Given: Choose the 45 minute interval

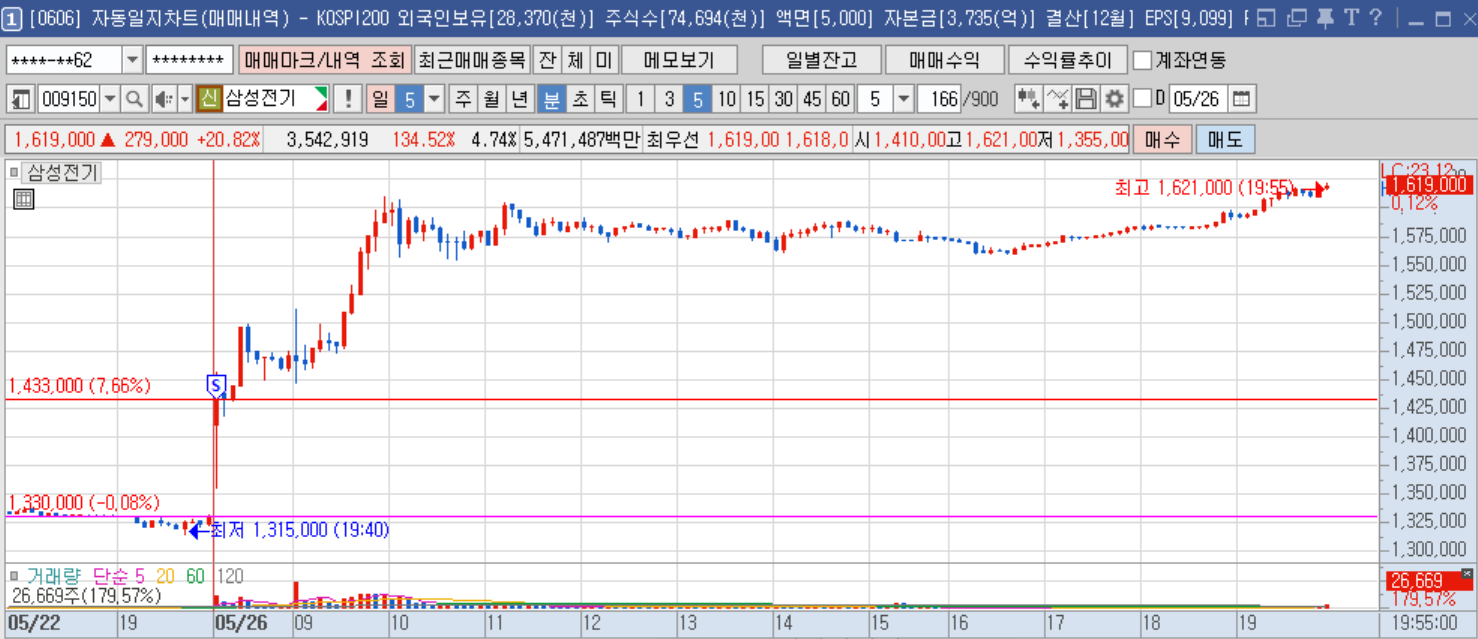Looking at the screenshot, I should click(x=812, y=99).
